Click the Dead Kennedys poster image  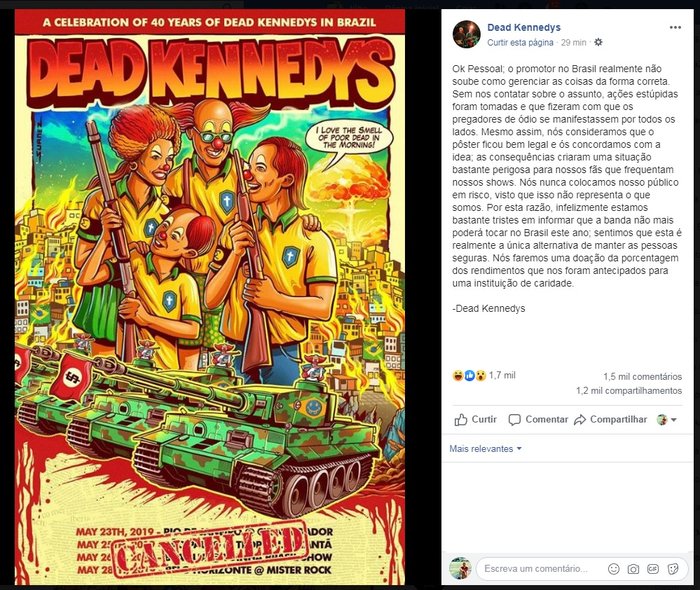pyautogui.click(x=210, y=297)
